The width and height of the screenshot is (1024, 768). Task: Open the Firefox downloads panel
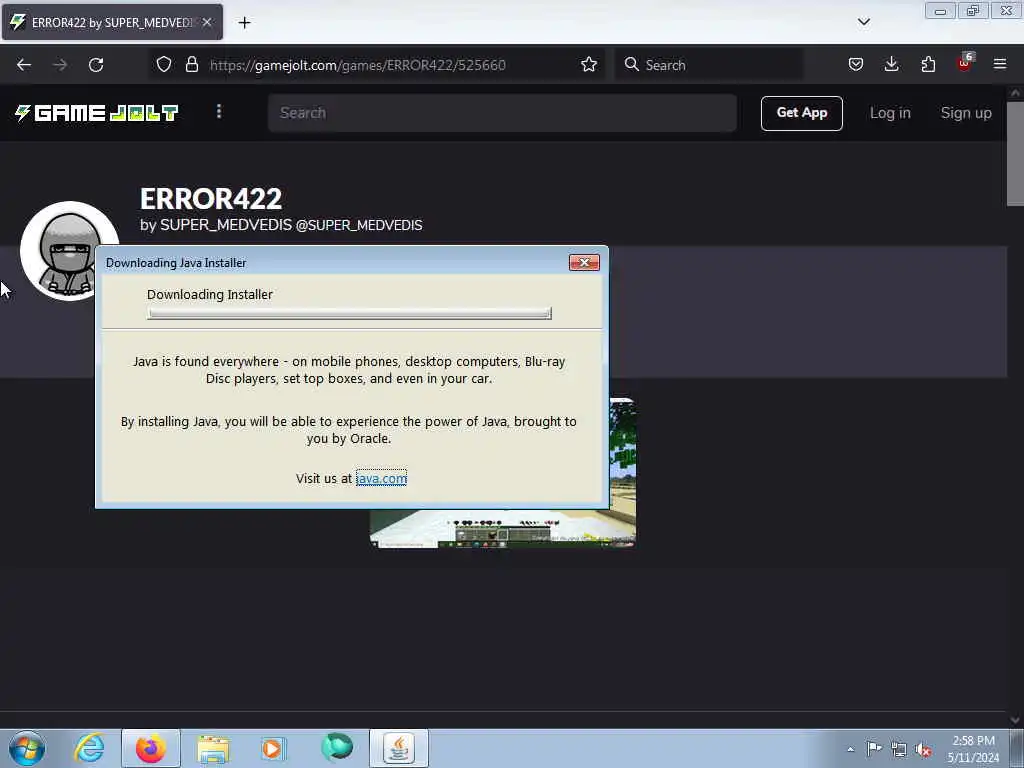coord(891,65)
